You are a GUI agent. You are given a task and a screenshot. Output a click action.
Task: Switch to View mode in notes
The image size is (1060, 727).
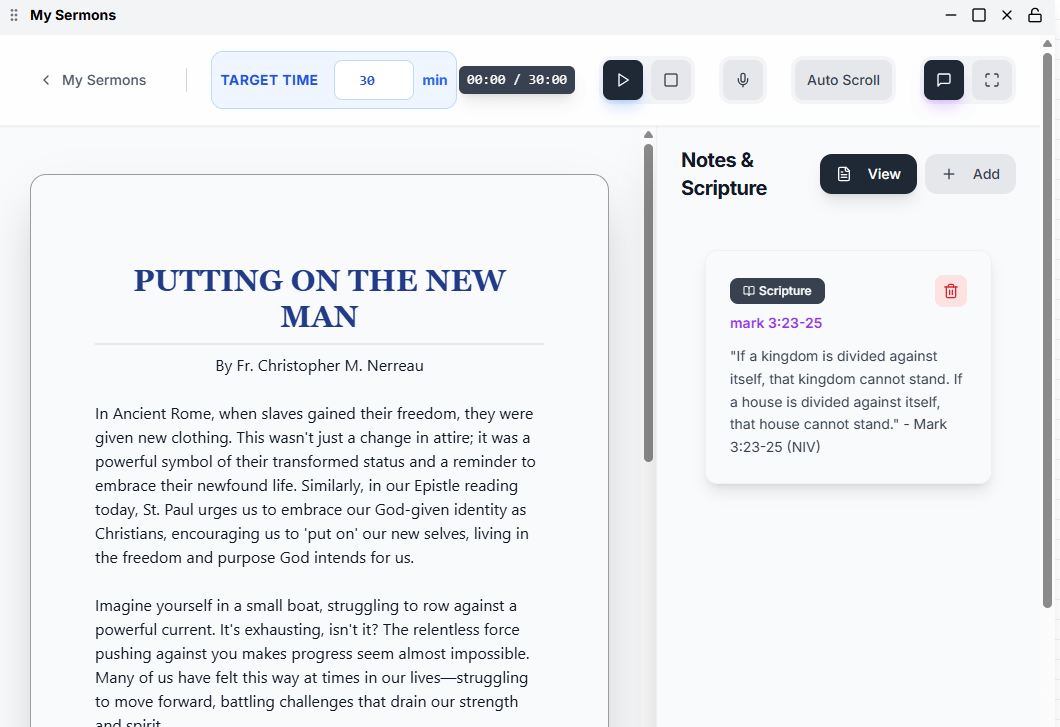click(868, 174)
